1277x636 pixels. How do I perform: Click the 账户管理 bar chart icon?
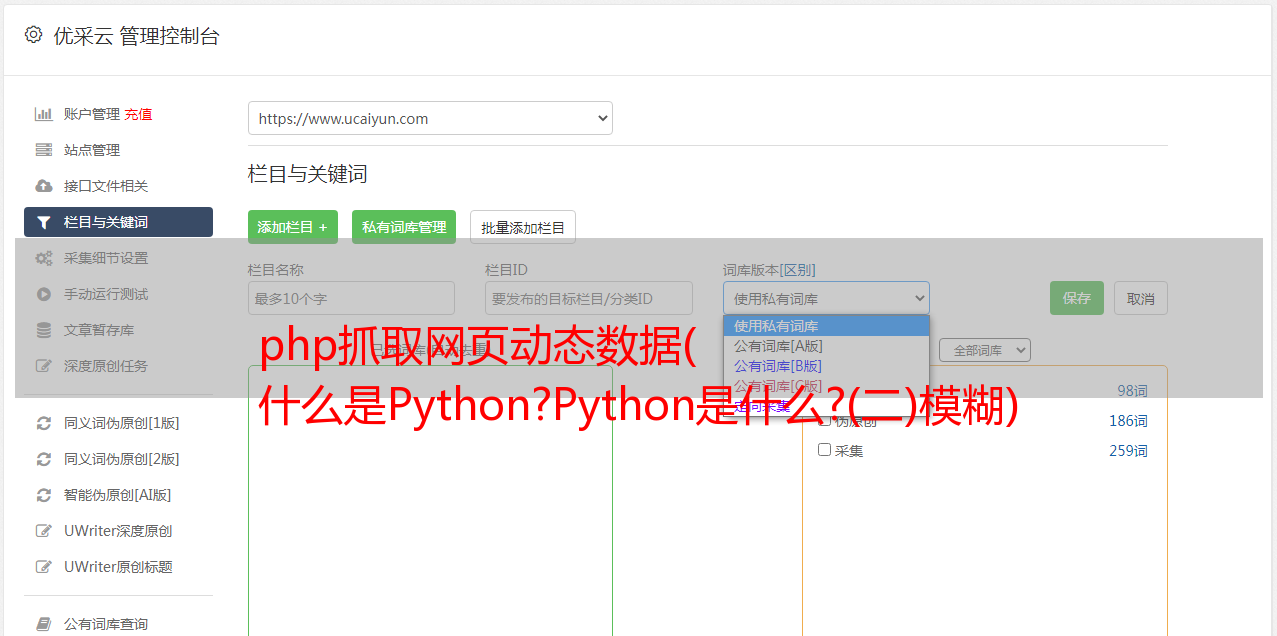tap(44, 114)
